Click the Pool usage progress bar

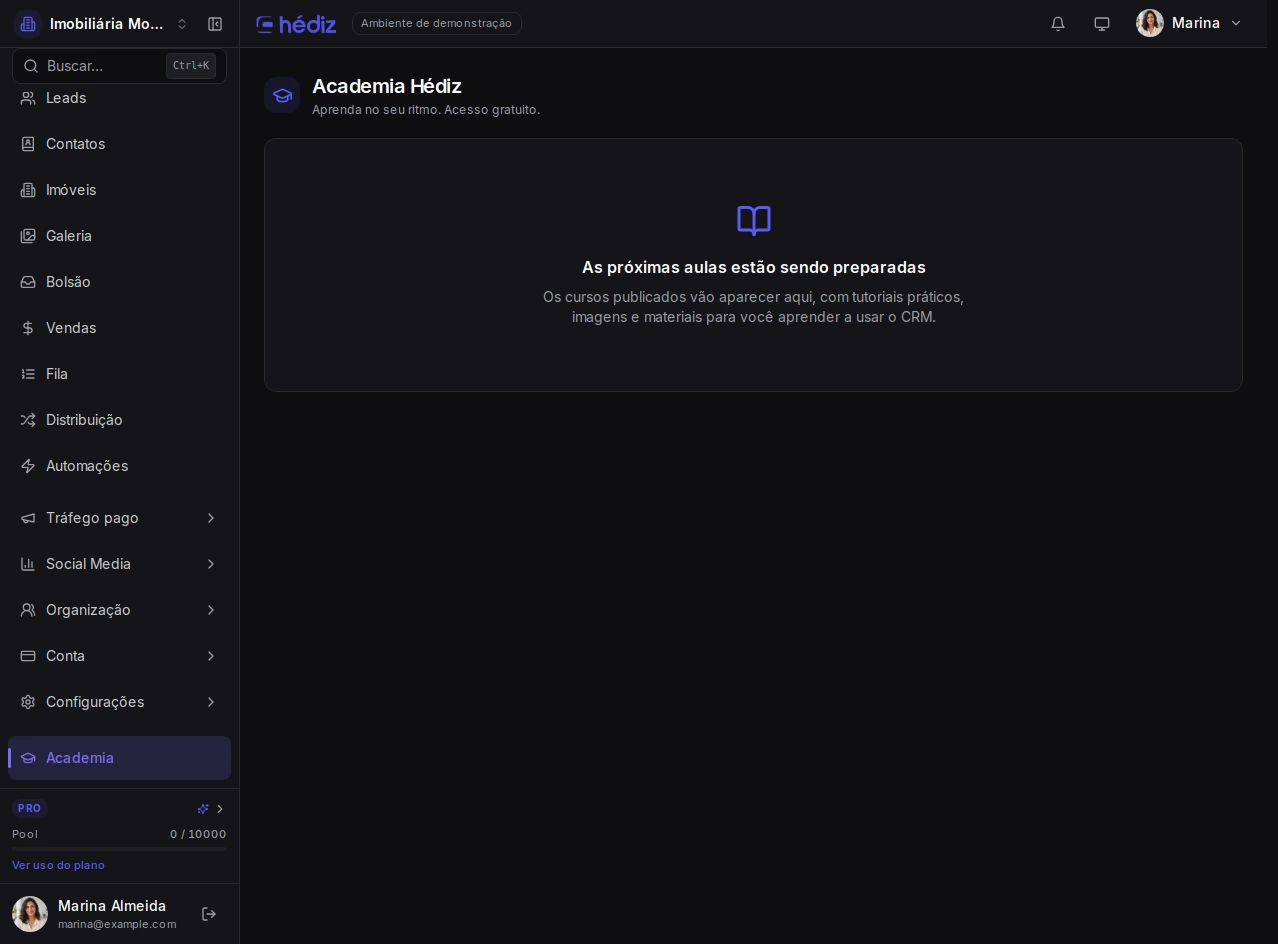click(119, 849)
